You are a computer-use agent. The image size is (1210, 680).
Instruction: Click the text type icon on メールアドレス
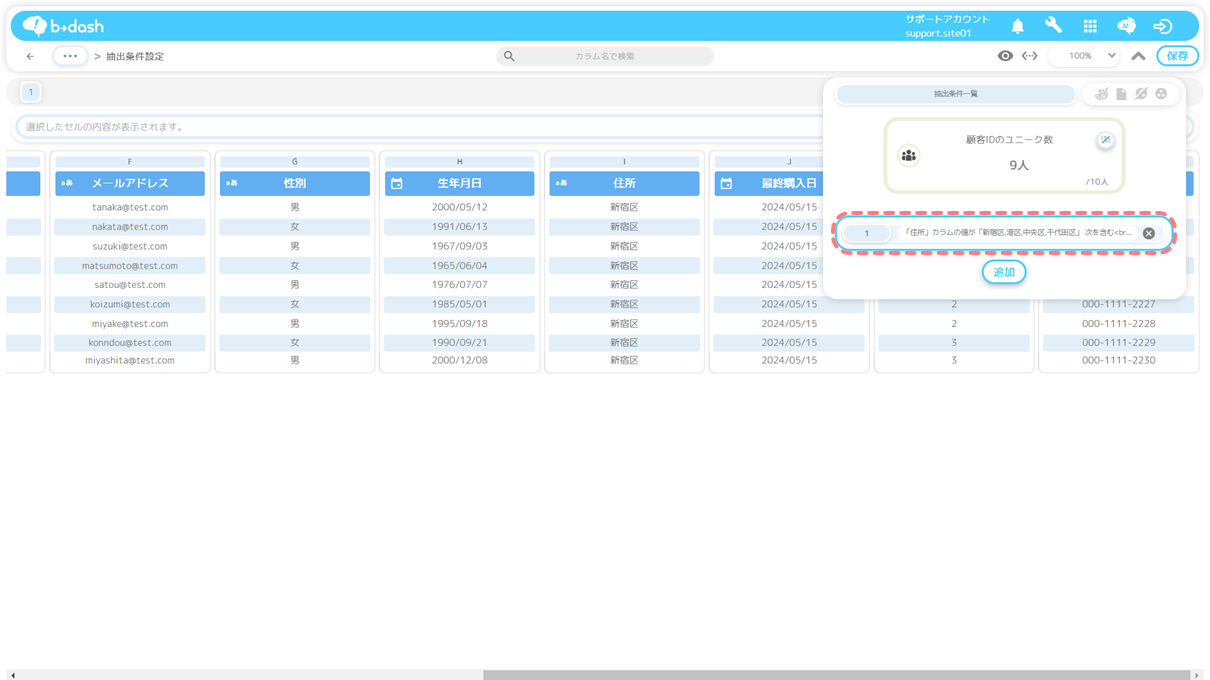pos(67,184)
